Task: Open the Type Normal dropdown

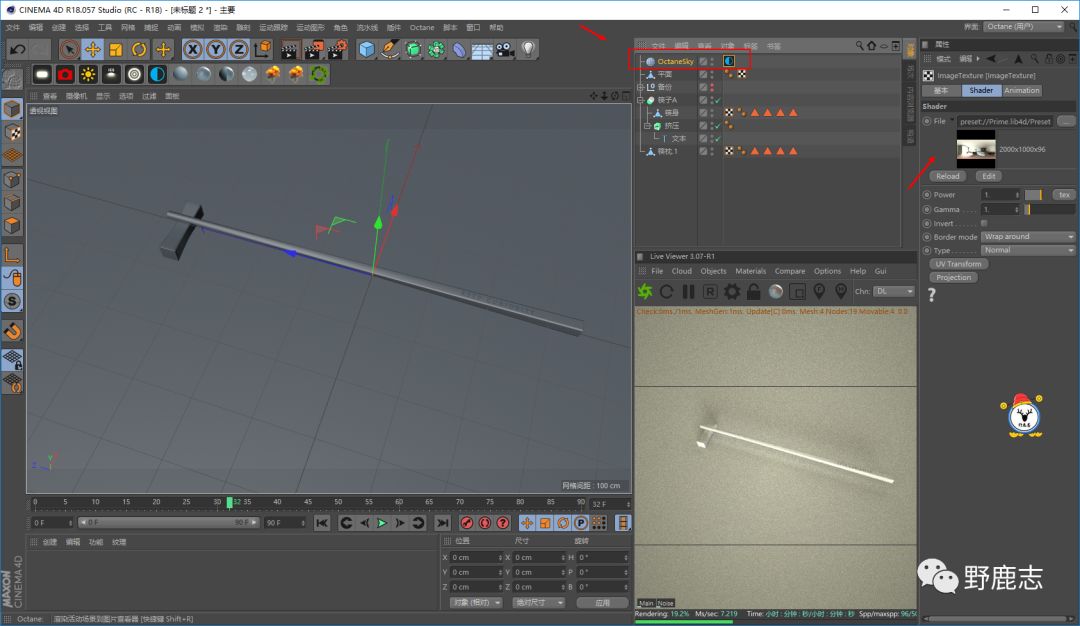Action: coord(1028,250)
